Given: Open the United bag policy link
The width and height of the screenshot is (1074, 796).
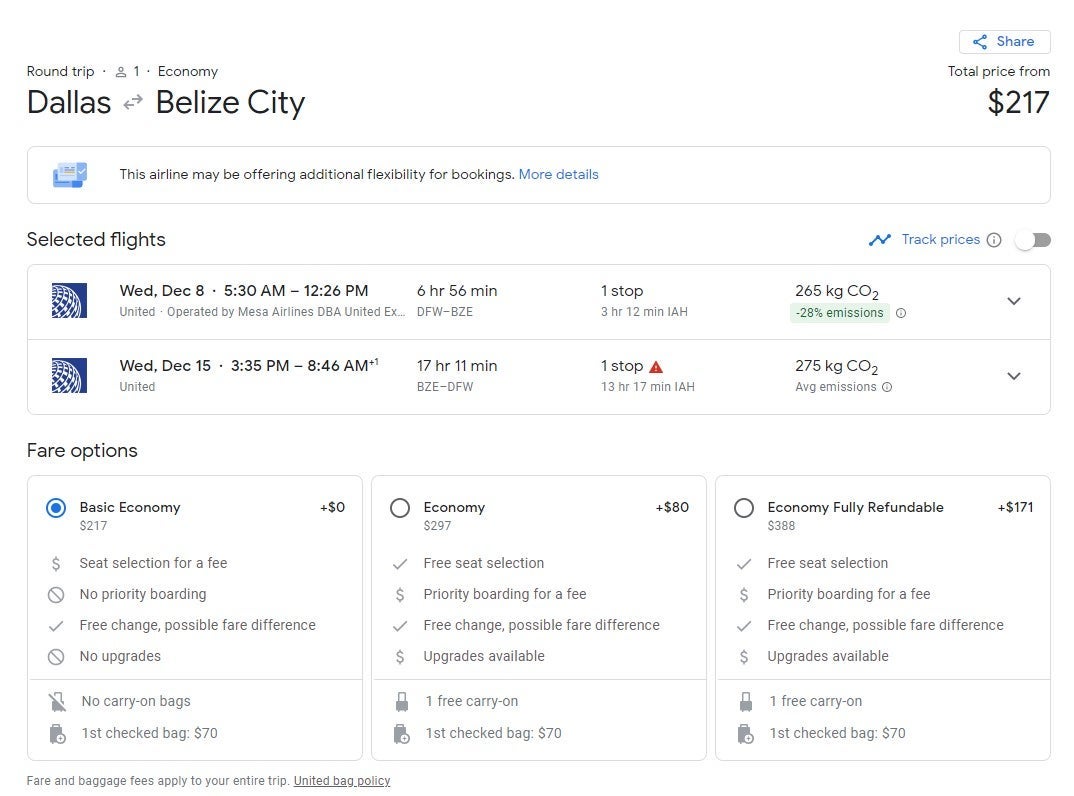Looking at the screenshot, I should tap(342, 781).
